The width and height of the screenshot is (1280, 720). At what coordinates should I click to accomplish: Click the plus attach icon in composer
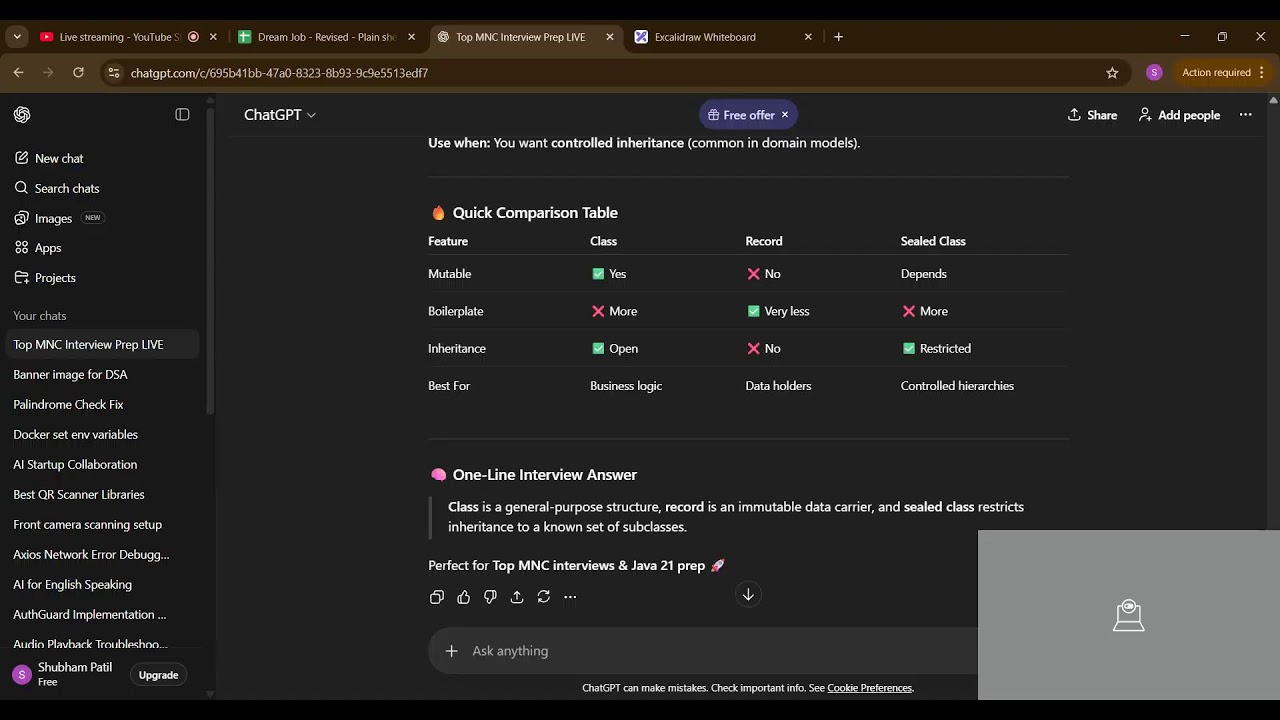[452, 651]
